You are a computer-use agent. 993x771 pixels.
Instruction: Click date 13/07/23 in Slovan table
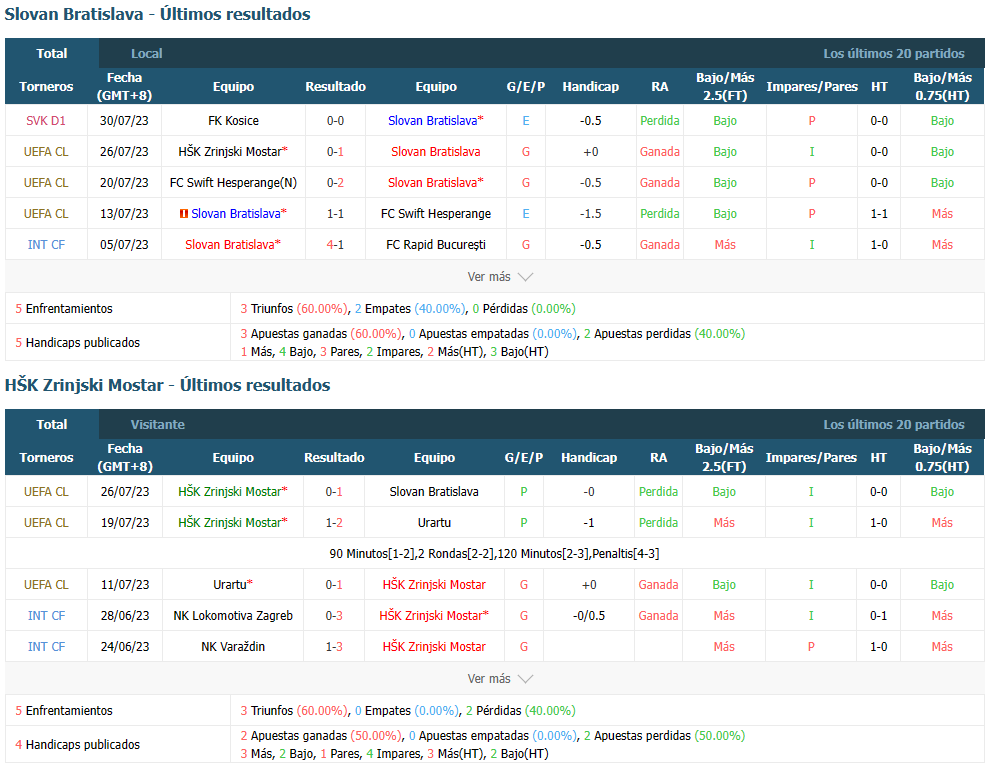tap(124, 213)
